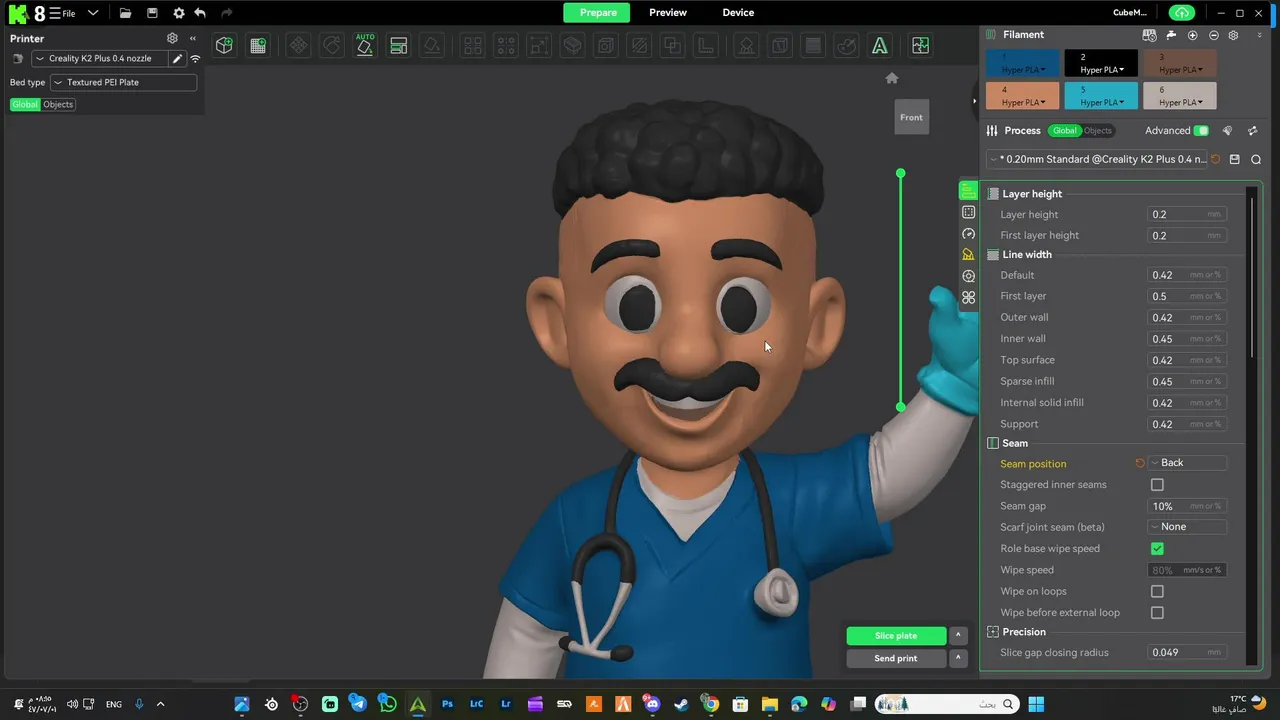Open the Support settings side tab

968,254
